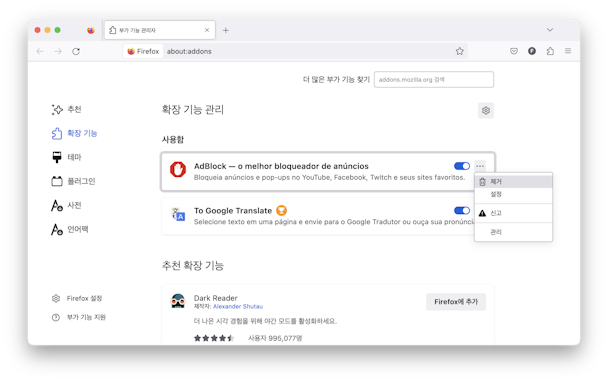Choose 관리 in AdBlock menu

pyautogui.click(x=513, y=232)
